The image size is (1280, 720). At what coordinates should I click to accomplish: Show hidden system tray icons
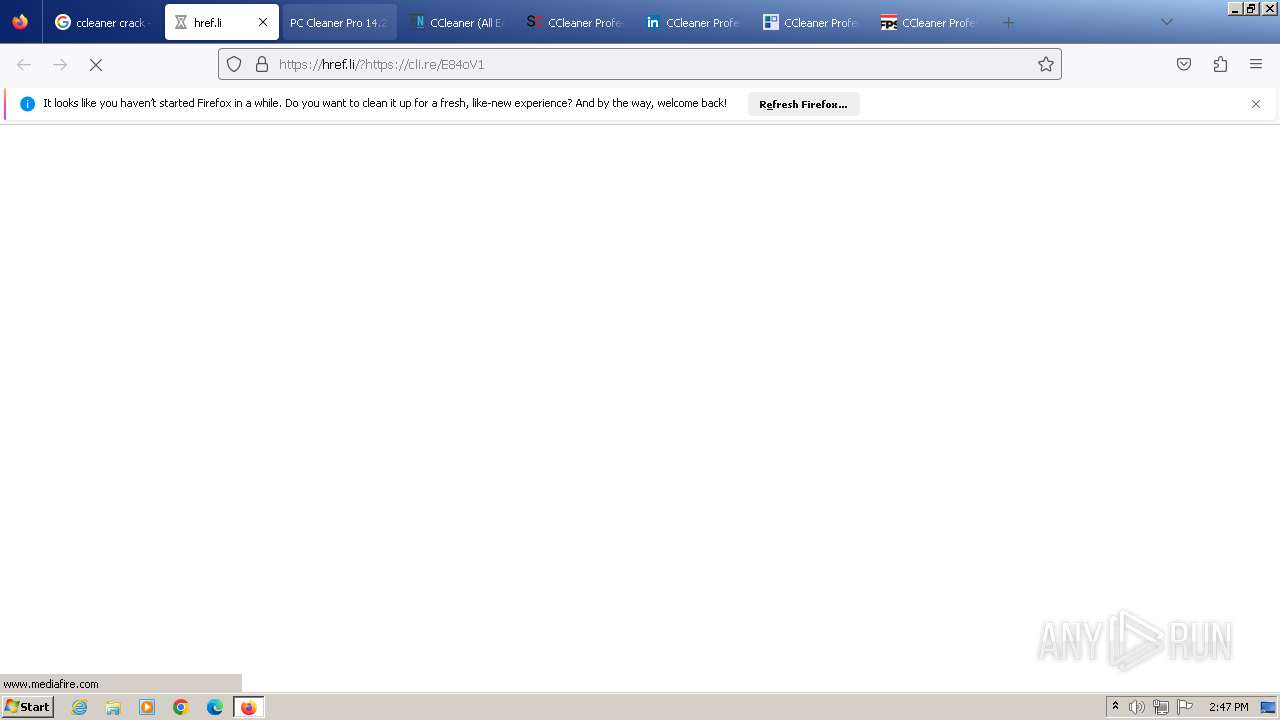(x=1115, y=707)
